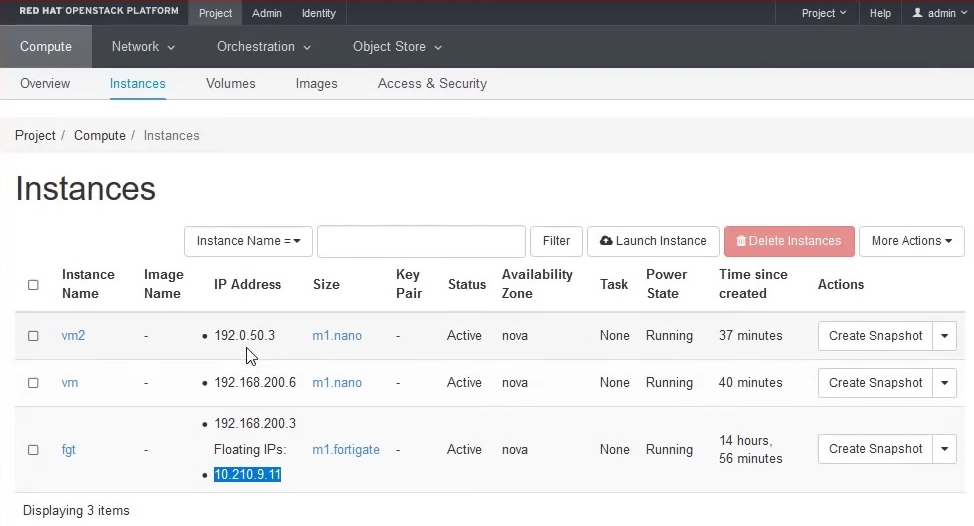Screen dimensions: 974x526
Task: Go to the Access & Security tab
Action: pyautogui.click(x=432, y=84)
